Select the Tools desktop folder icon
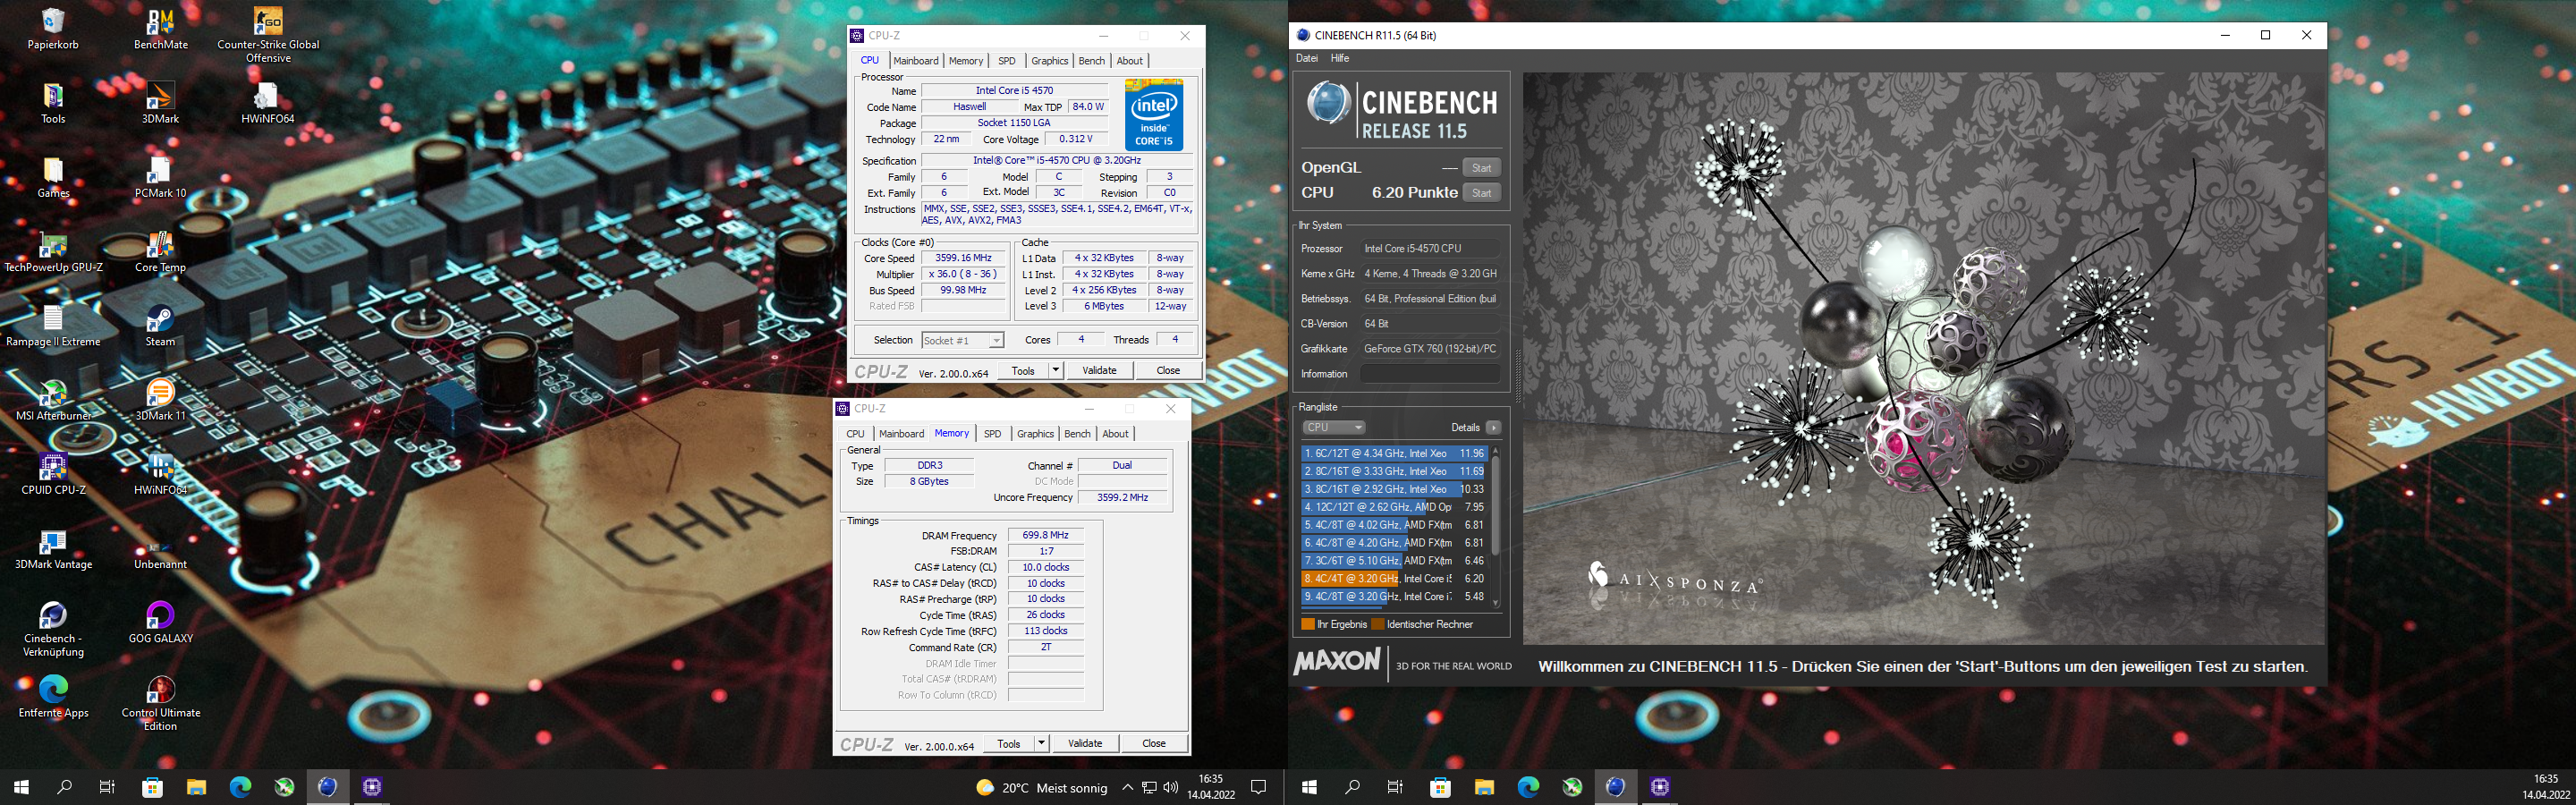The width and height of the screenshot is (2576, 805). click(53, 103)
